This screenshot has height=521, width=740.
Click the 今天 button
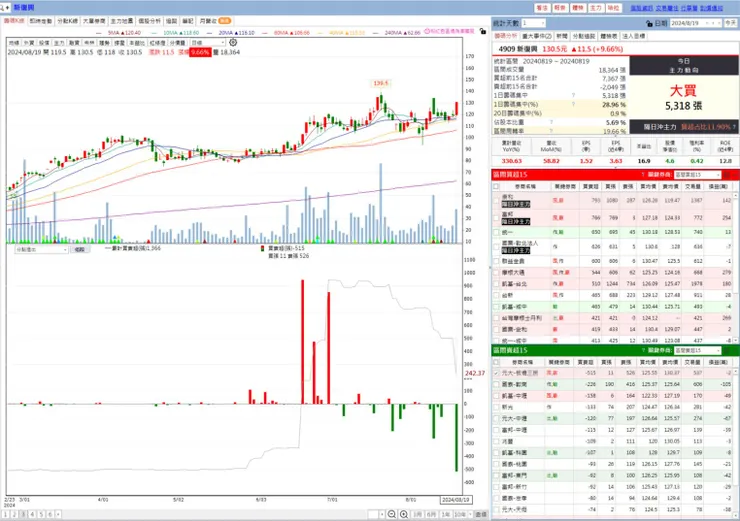click(x=731, y=23)
